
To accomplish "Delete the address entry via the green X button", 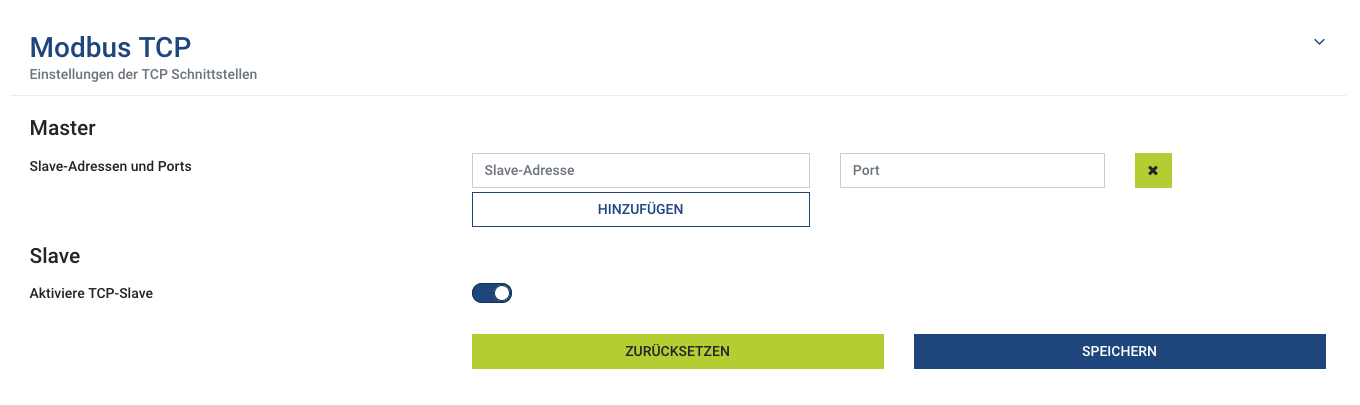I will click(x=1153, y=171).
